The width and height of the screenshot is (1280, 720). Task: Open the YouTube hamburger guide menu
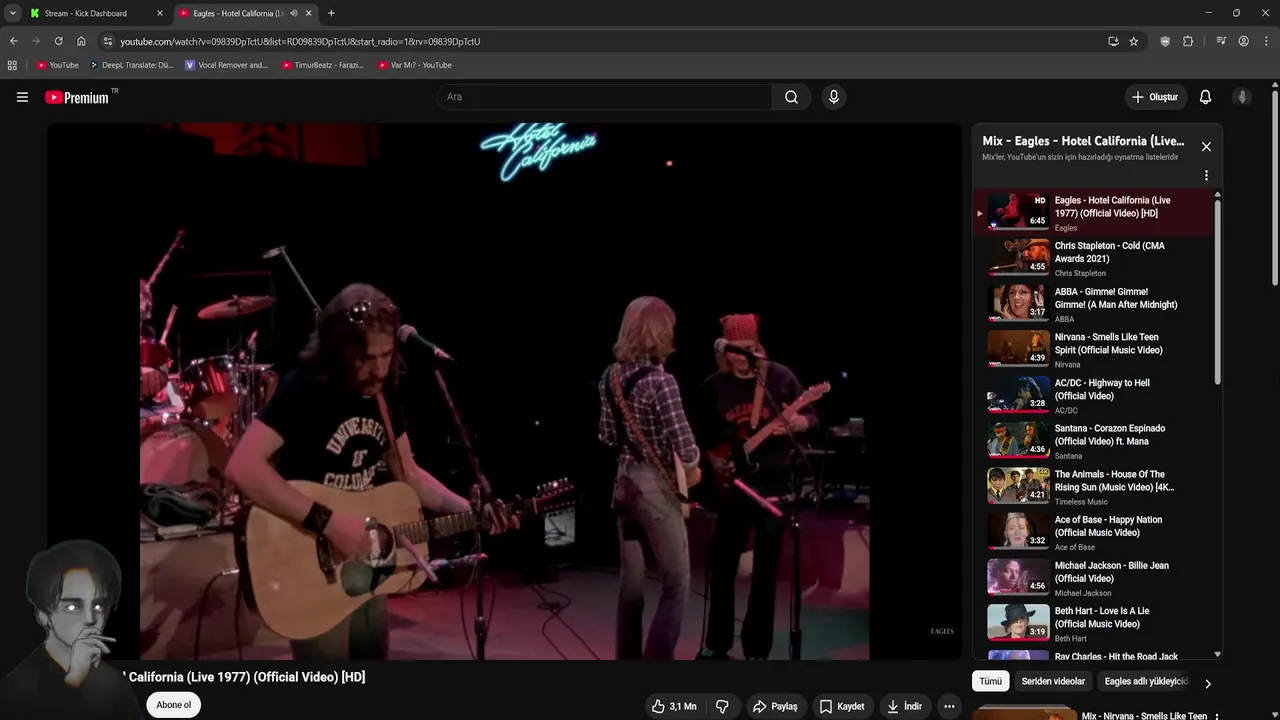[x=22, y=97]
